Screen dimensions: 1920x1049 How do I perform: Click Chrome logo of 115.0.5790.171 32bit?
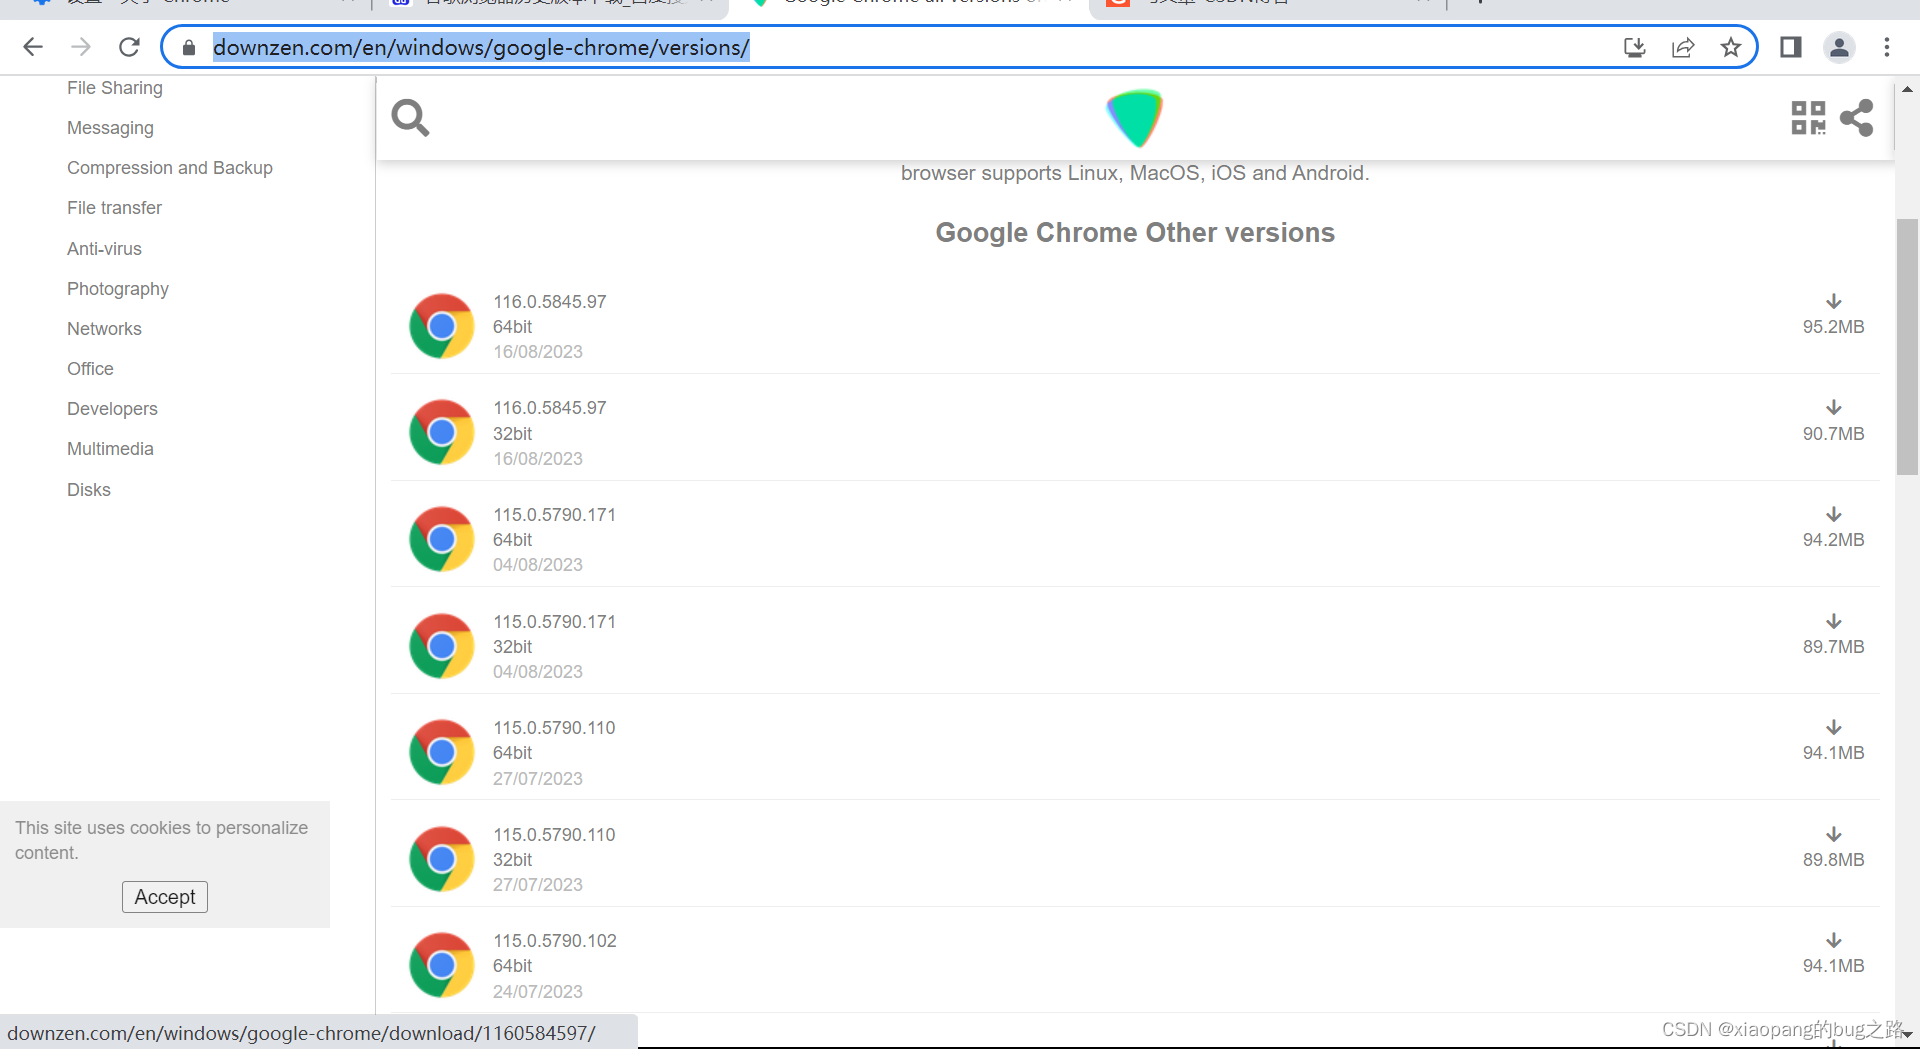point(442,646)
